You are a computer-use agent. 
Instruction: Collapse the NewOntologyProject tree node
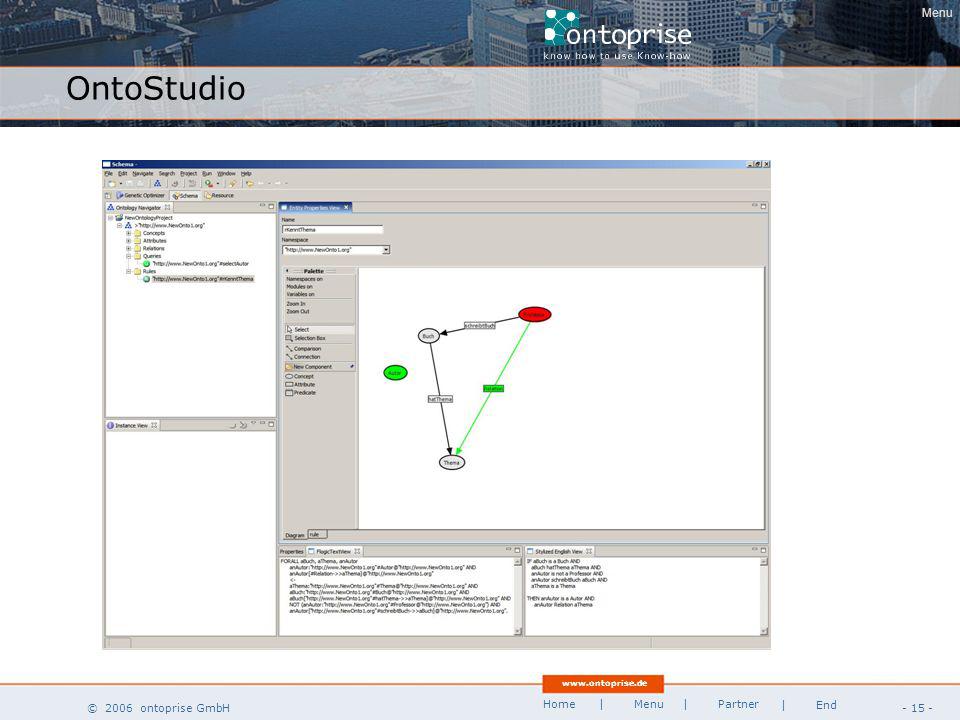pos(111,218)
